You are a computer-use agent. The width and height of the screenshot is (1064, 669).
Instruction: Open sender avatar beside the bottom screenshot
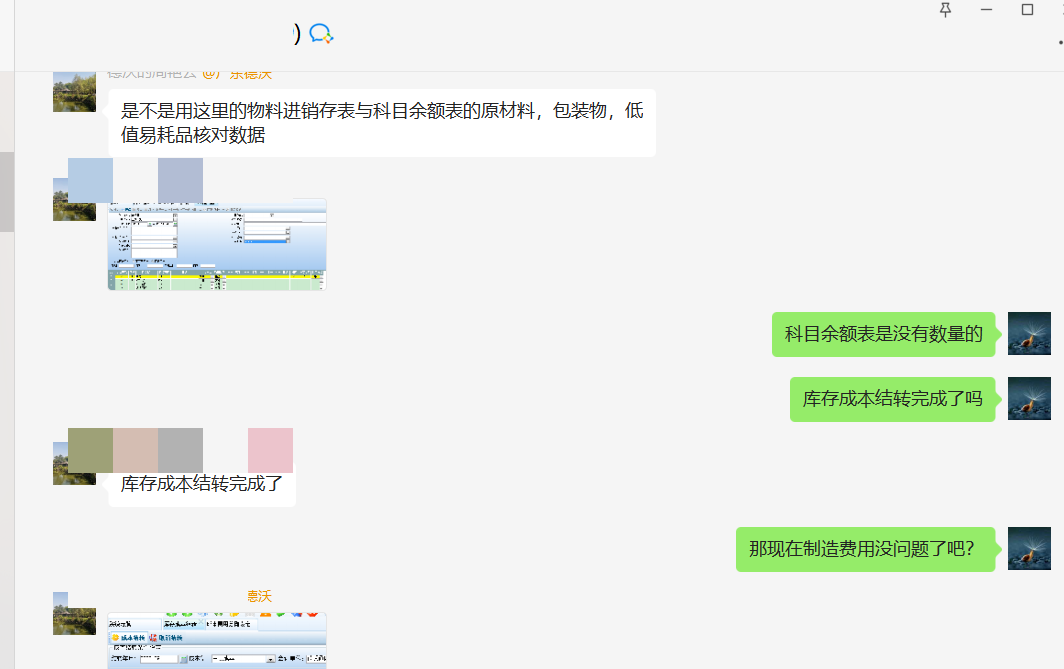[74, 613]
